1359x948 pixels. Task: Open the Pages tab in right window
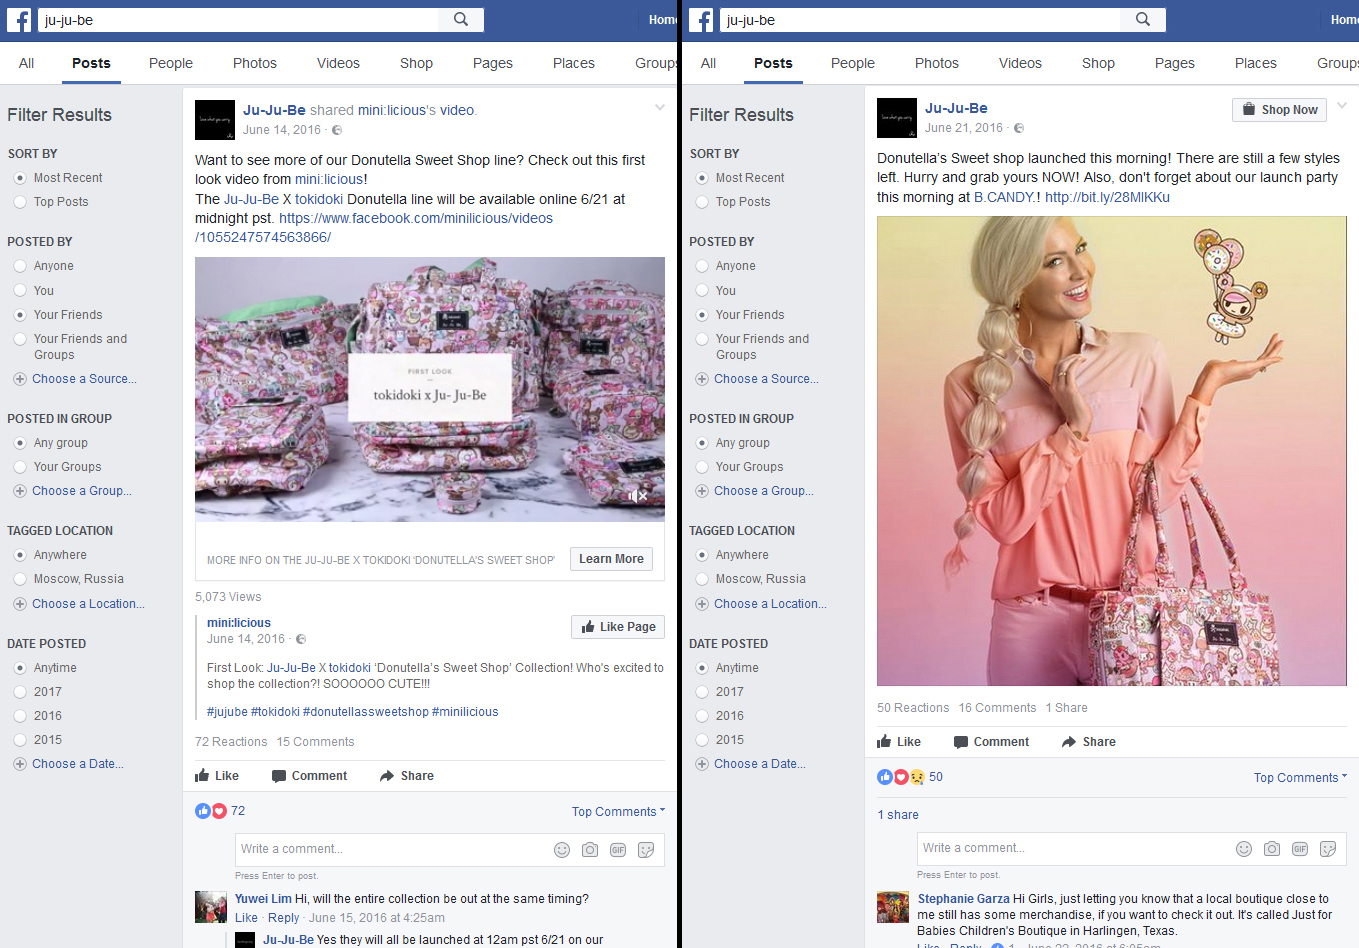1175,63
